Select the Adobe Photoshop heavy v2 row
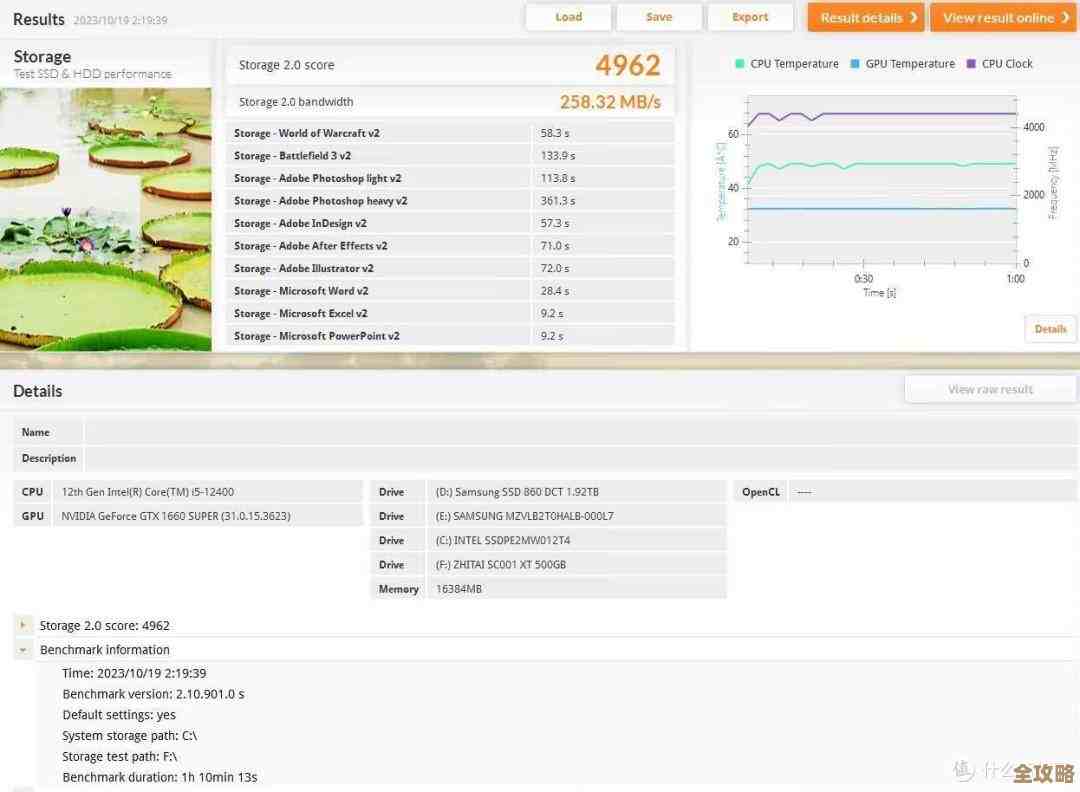The height and width of the screenshot is (792, 1080). pyautogui.click(x=451, y=201)
